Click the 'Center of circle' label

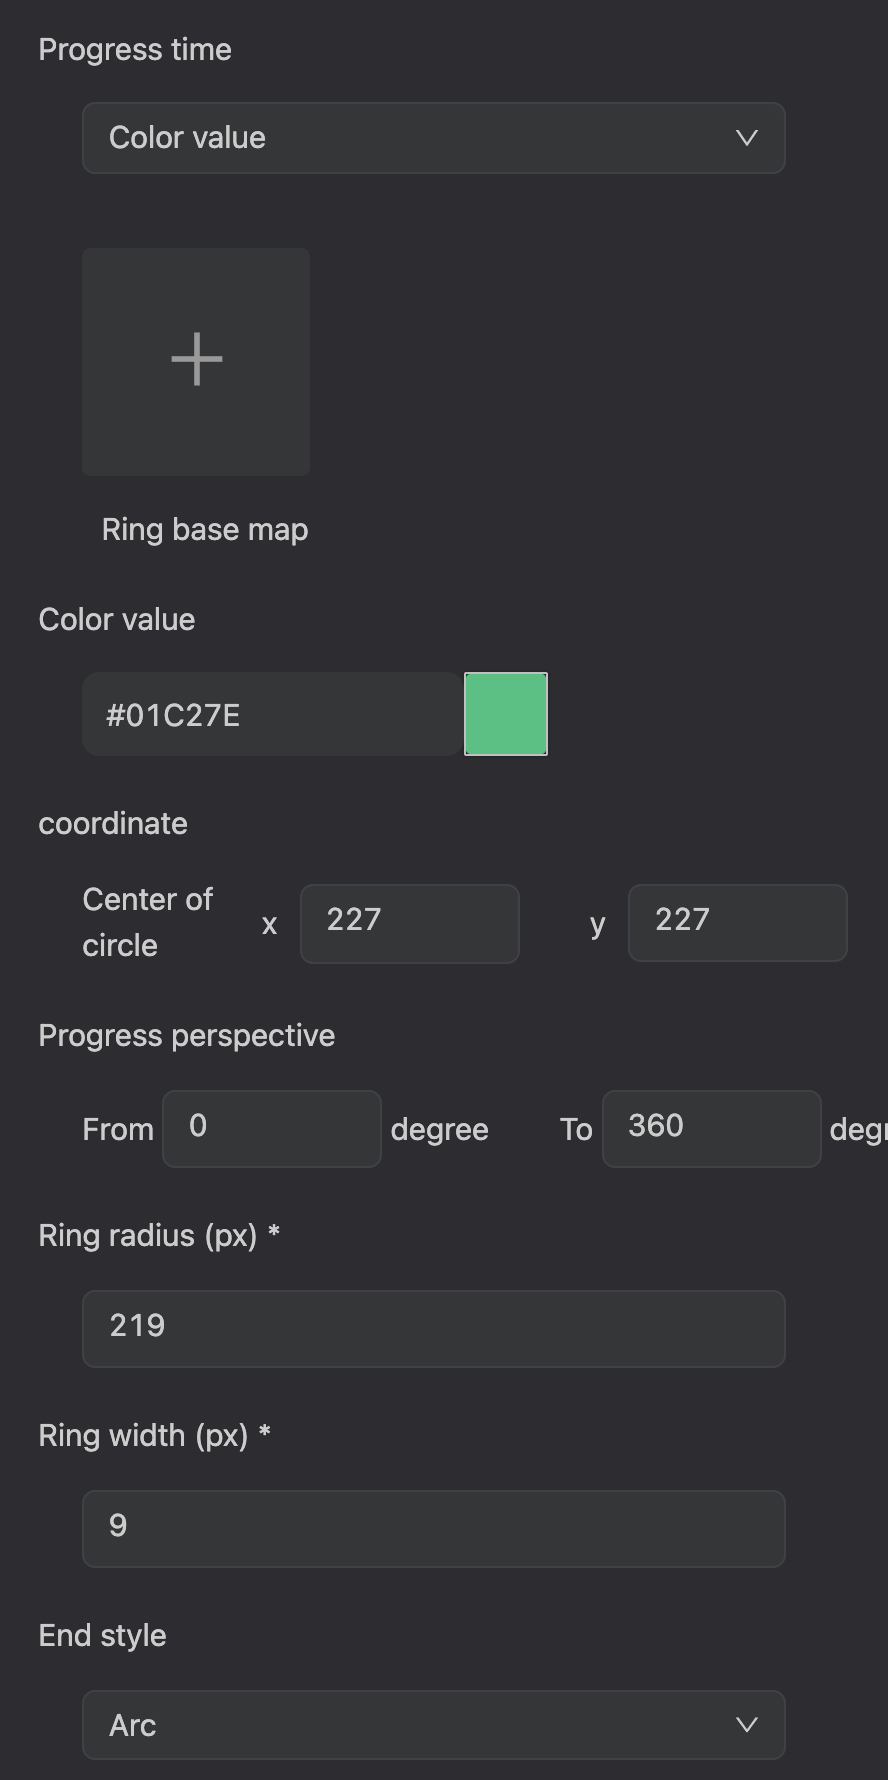click(147, 922)
